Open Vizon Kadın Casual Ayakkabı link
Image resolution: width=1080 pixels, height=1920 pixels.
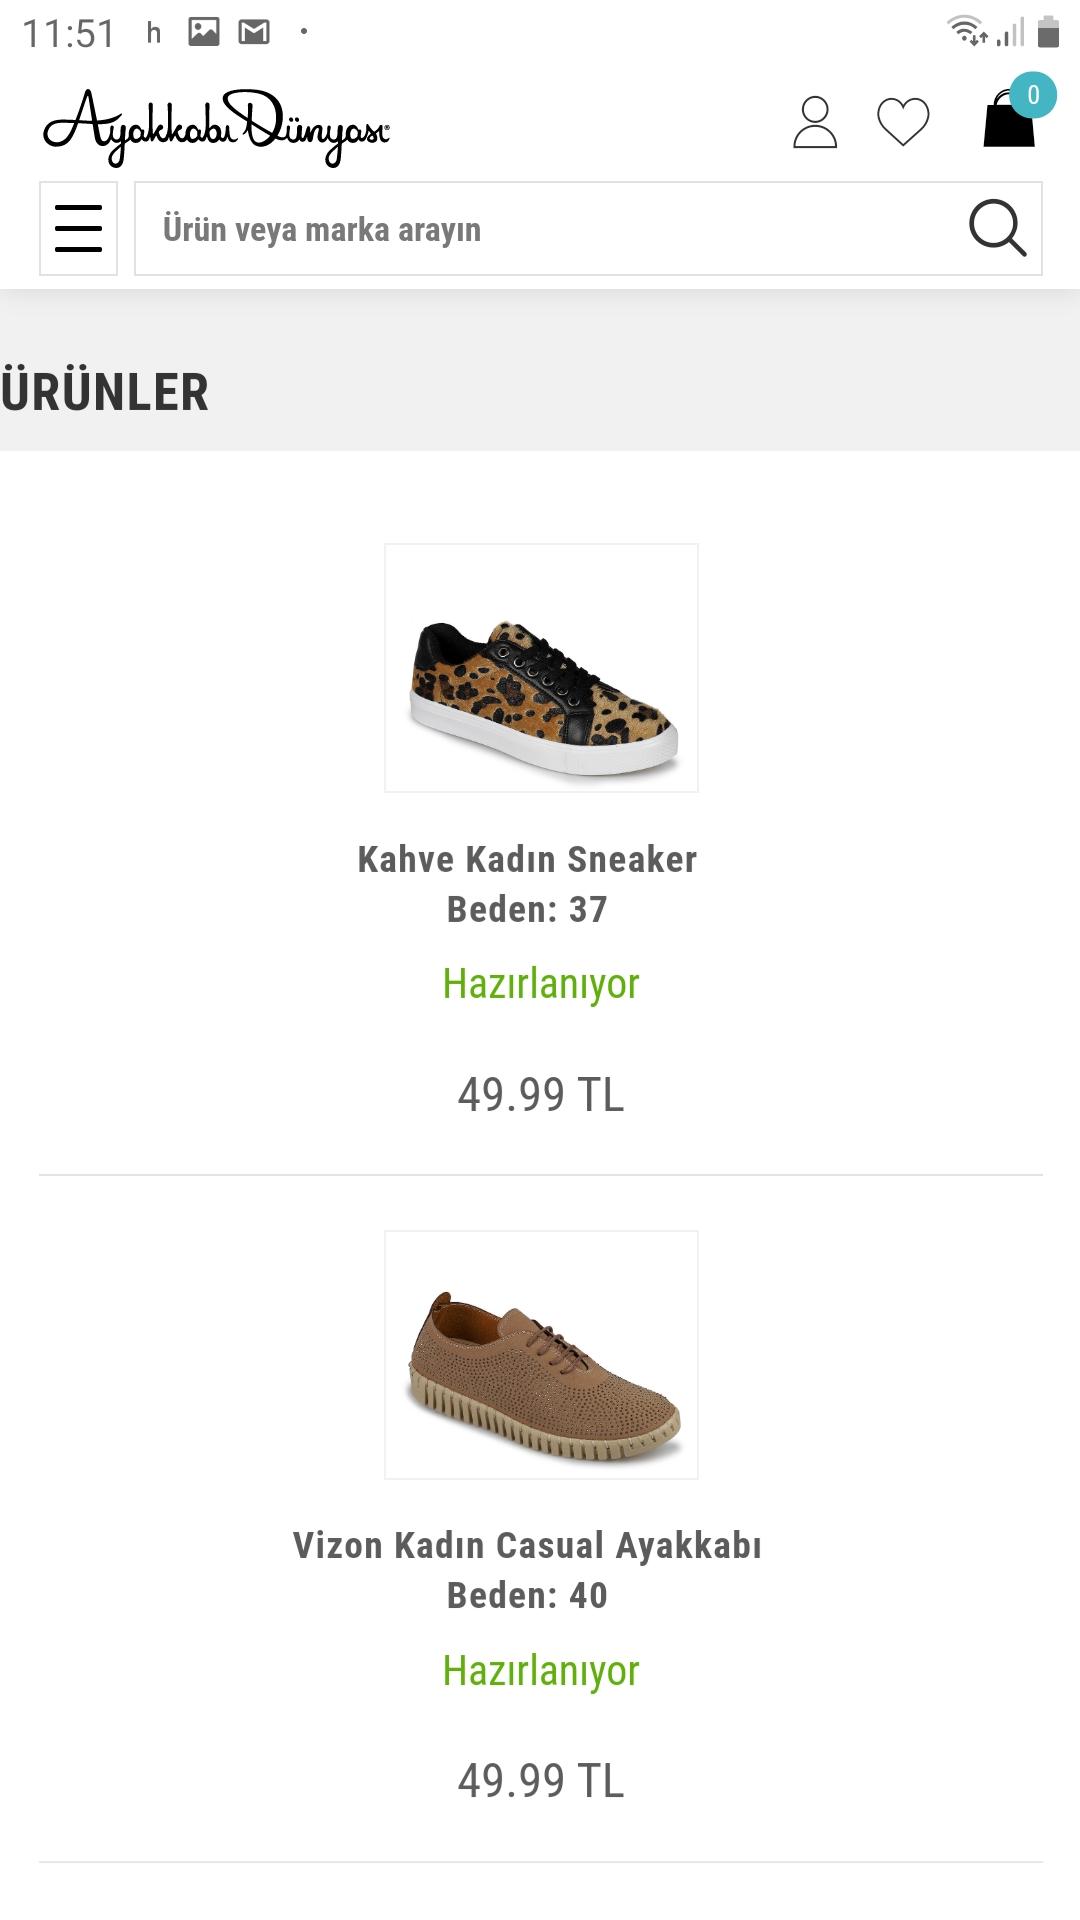pyautogui.click(x=527, y=1546)
